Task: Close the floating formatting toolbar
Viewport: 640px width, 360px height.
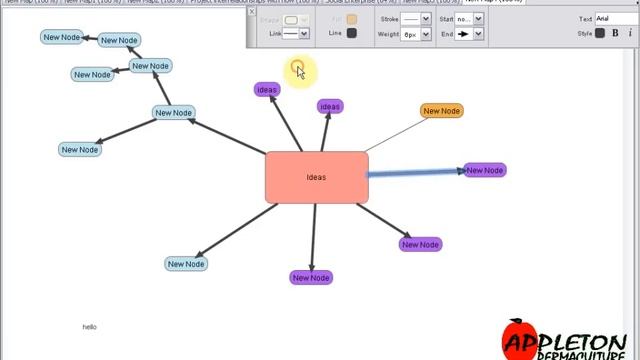Action: click(x=252, y=11)
